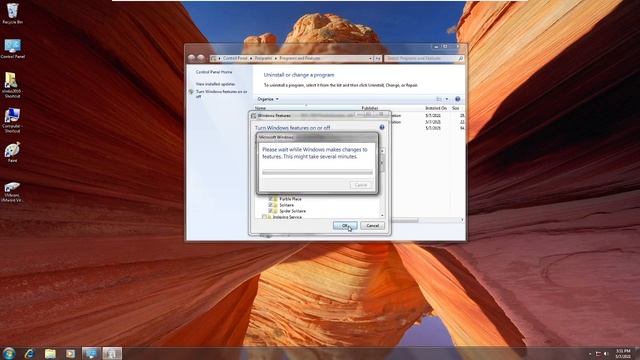Open the Recycle Bin desktop icon

tap(12, 13)
